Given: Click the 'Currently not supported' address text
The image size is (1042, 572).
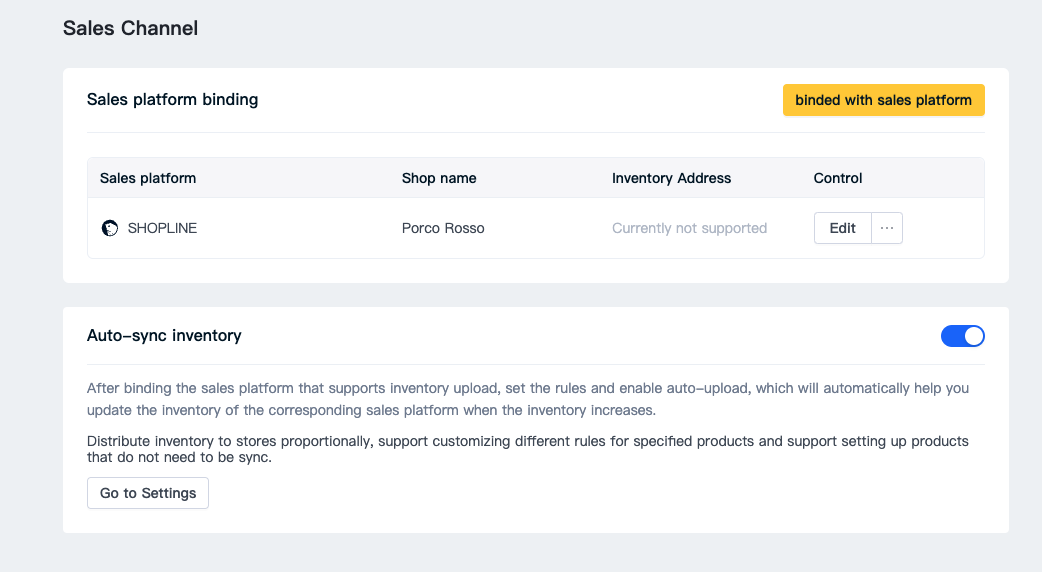Looking at the screenshot, I should [689, 228].
